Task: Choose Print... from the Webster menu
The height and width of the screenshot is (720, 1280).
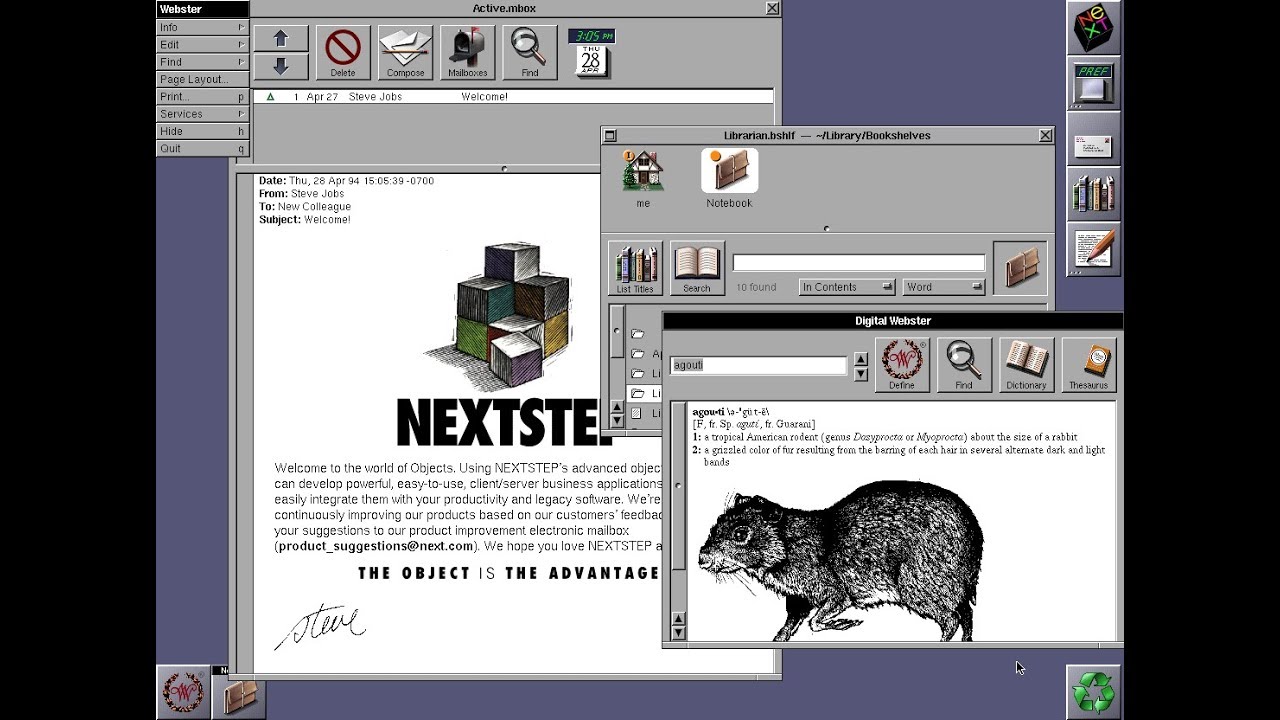Action: click(202, 97)
